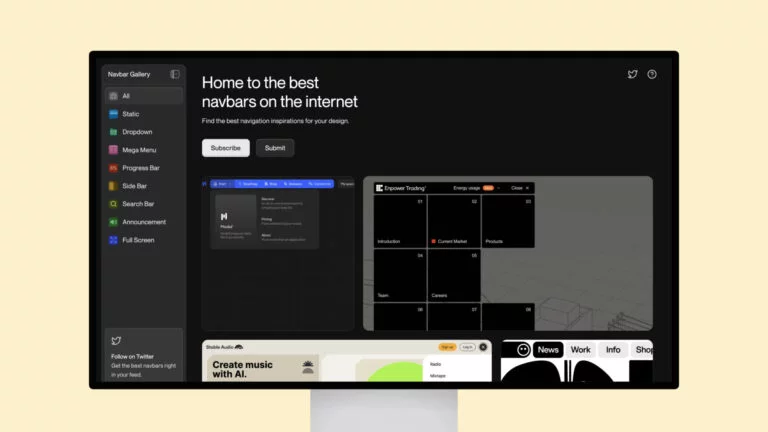Click Follow on Twitter card
Screen dimensions: 768x432
click(144, 358)
